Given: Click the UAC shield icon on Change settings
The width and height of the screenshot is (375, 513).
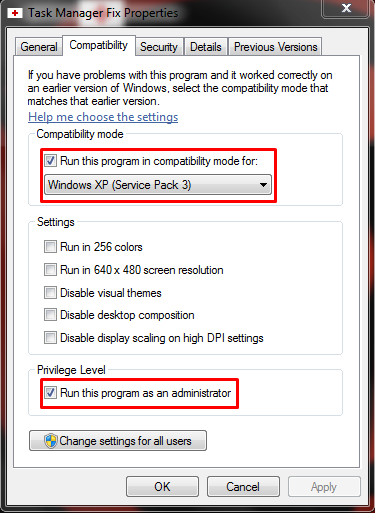Looking at the screenshot, I should [51, 441].
